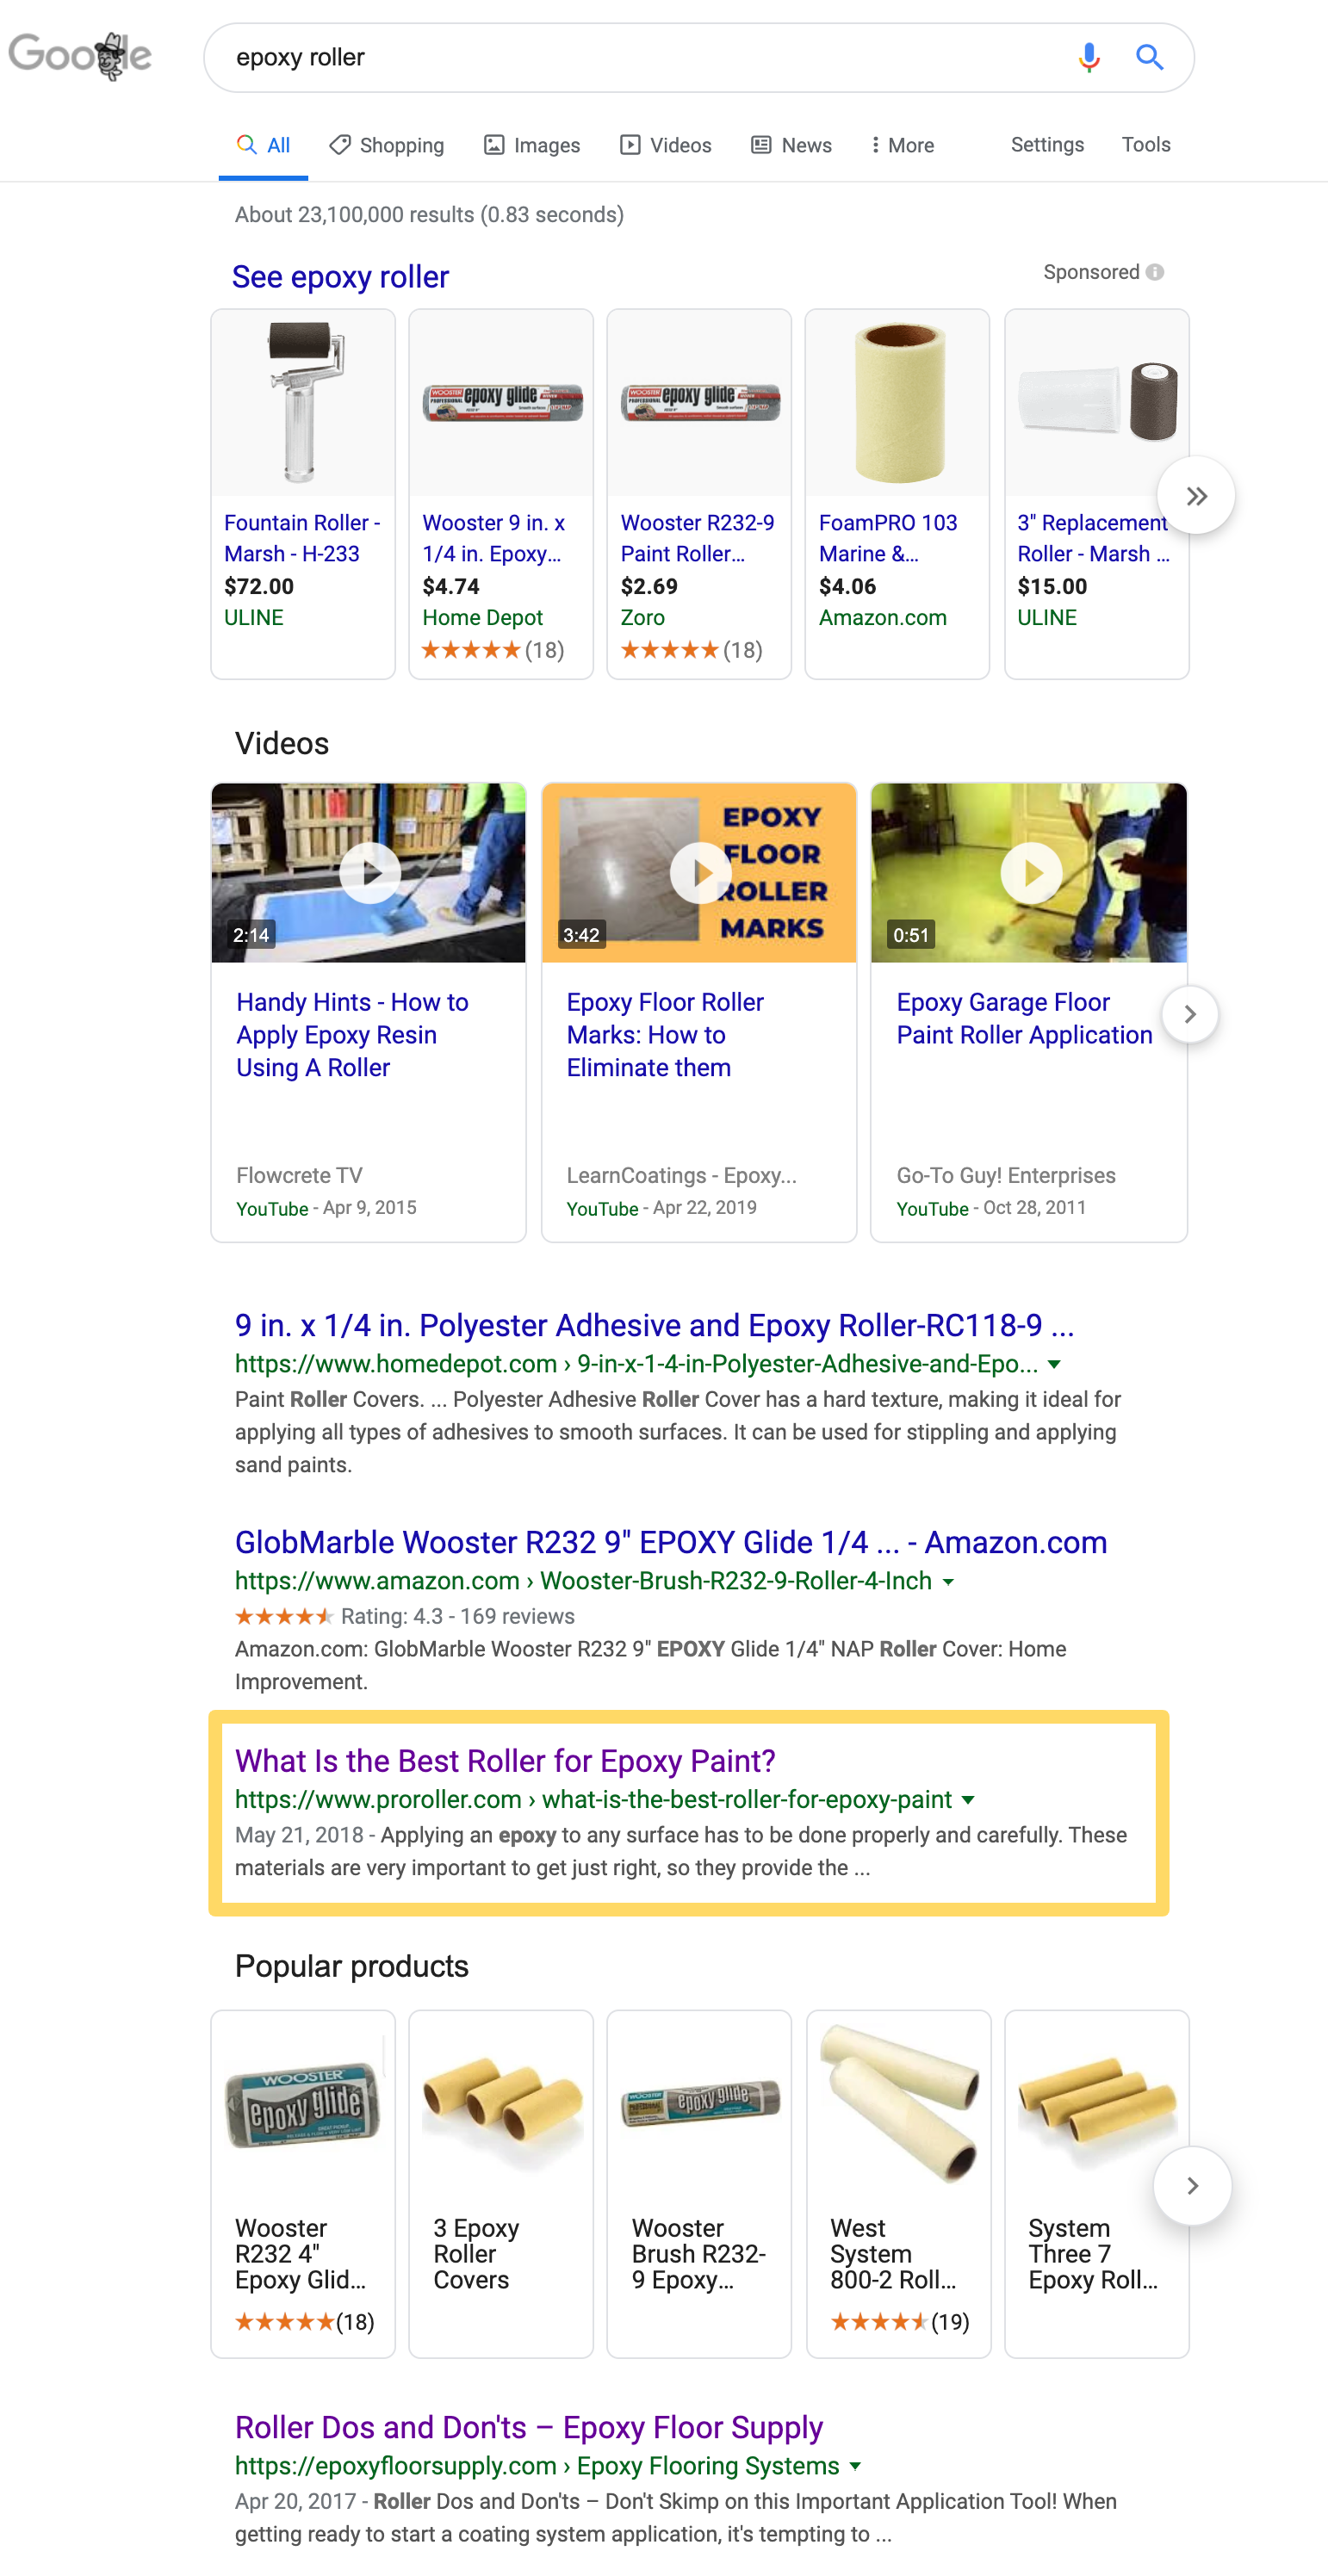Click the 4.3 rating 169 reviews line

(405, 1616)
